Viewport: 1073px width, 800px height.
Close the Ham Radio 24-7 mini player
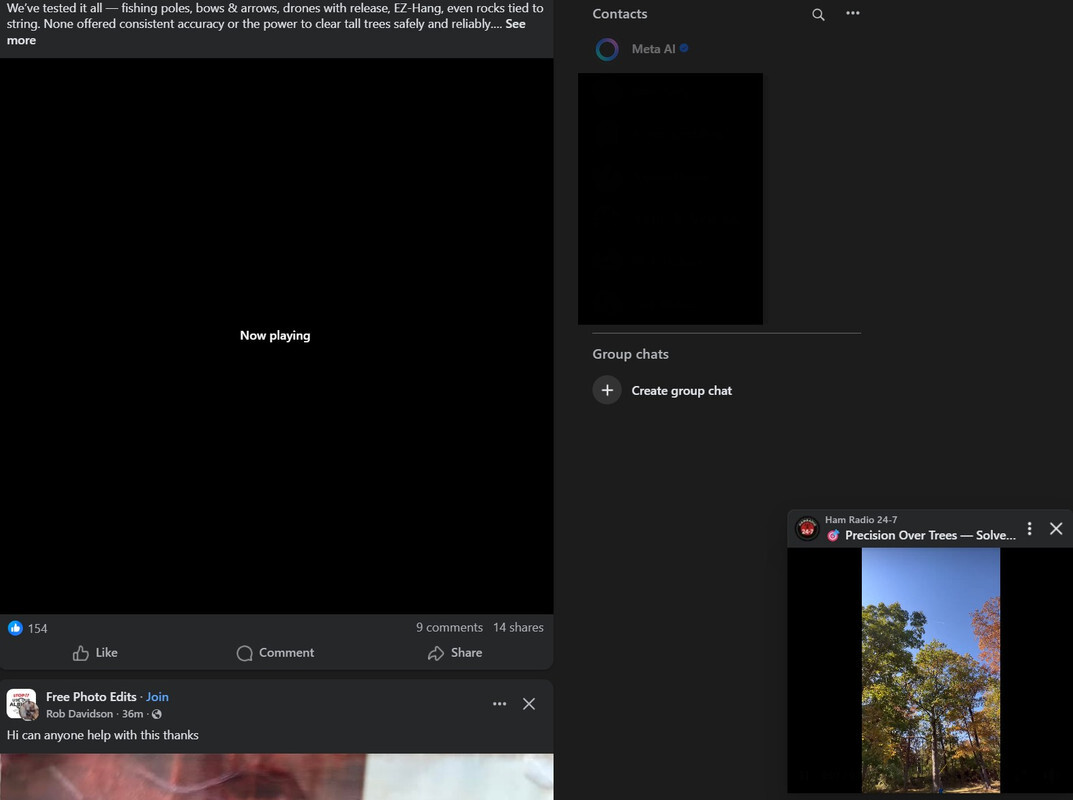1056,528
